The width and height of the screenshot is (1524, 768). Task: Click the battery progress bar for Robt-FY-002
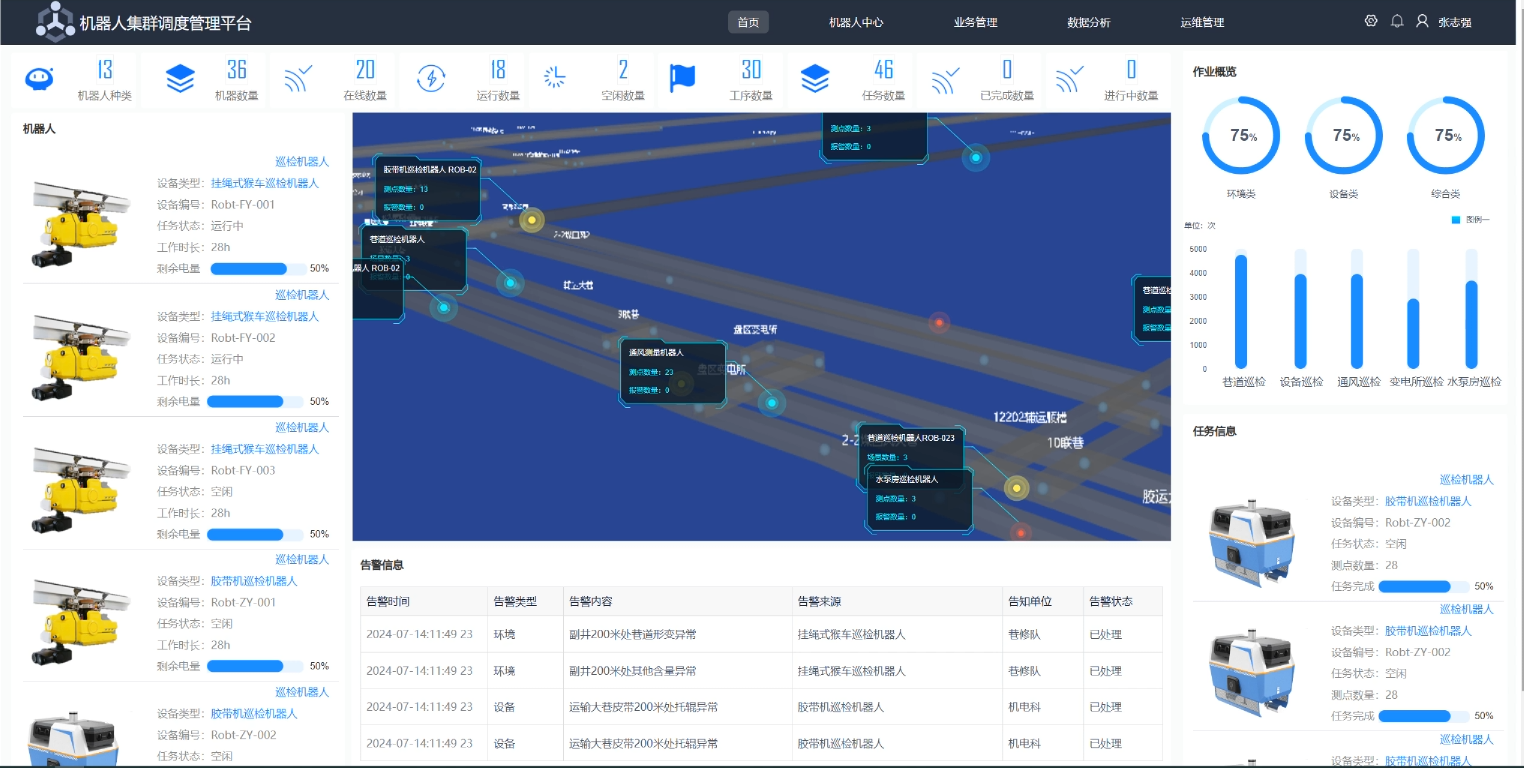coord(257,402)
